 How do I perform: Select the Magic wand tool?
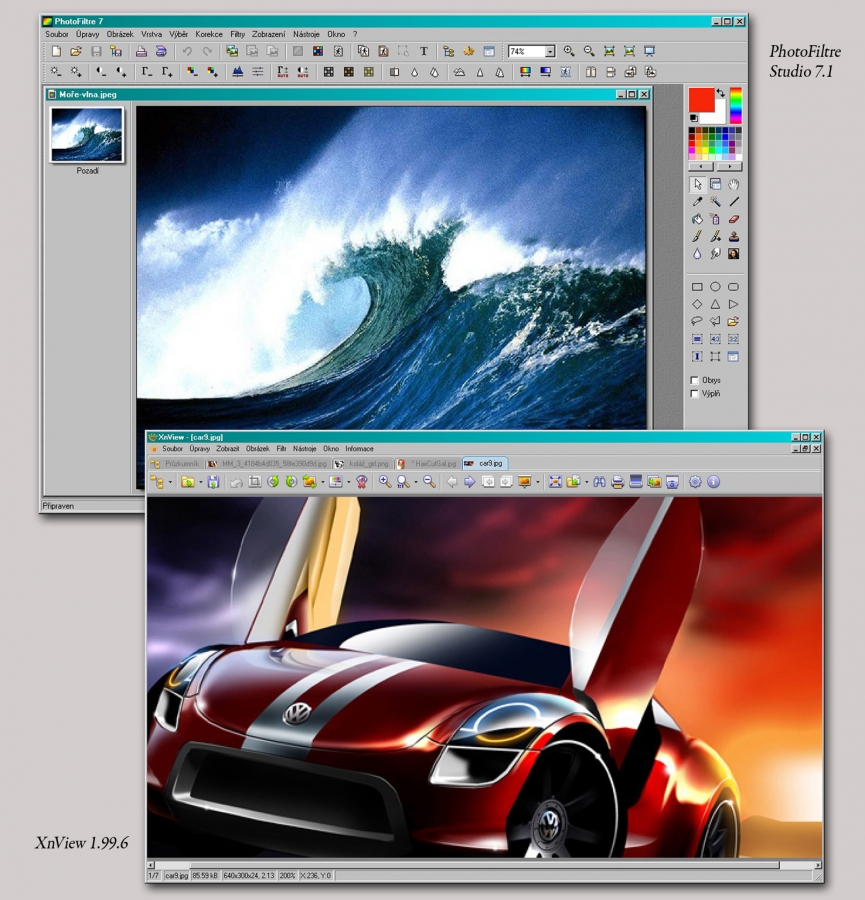715,202
